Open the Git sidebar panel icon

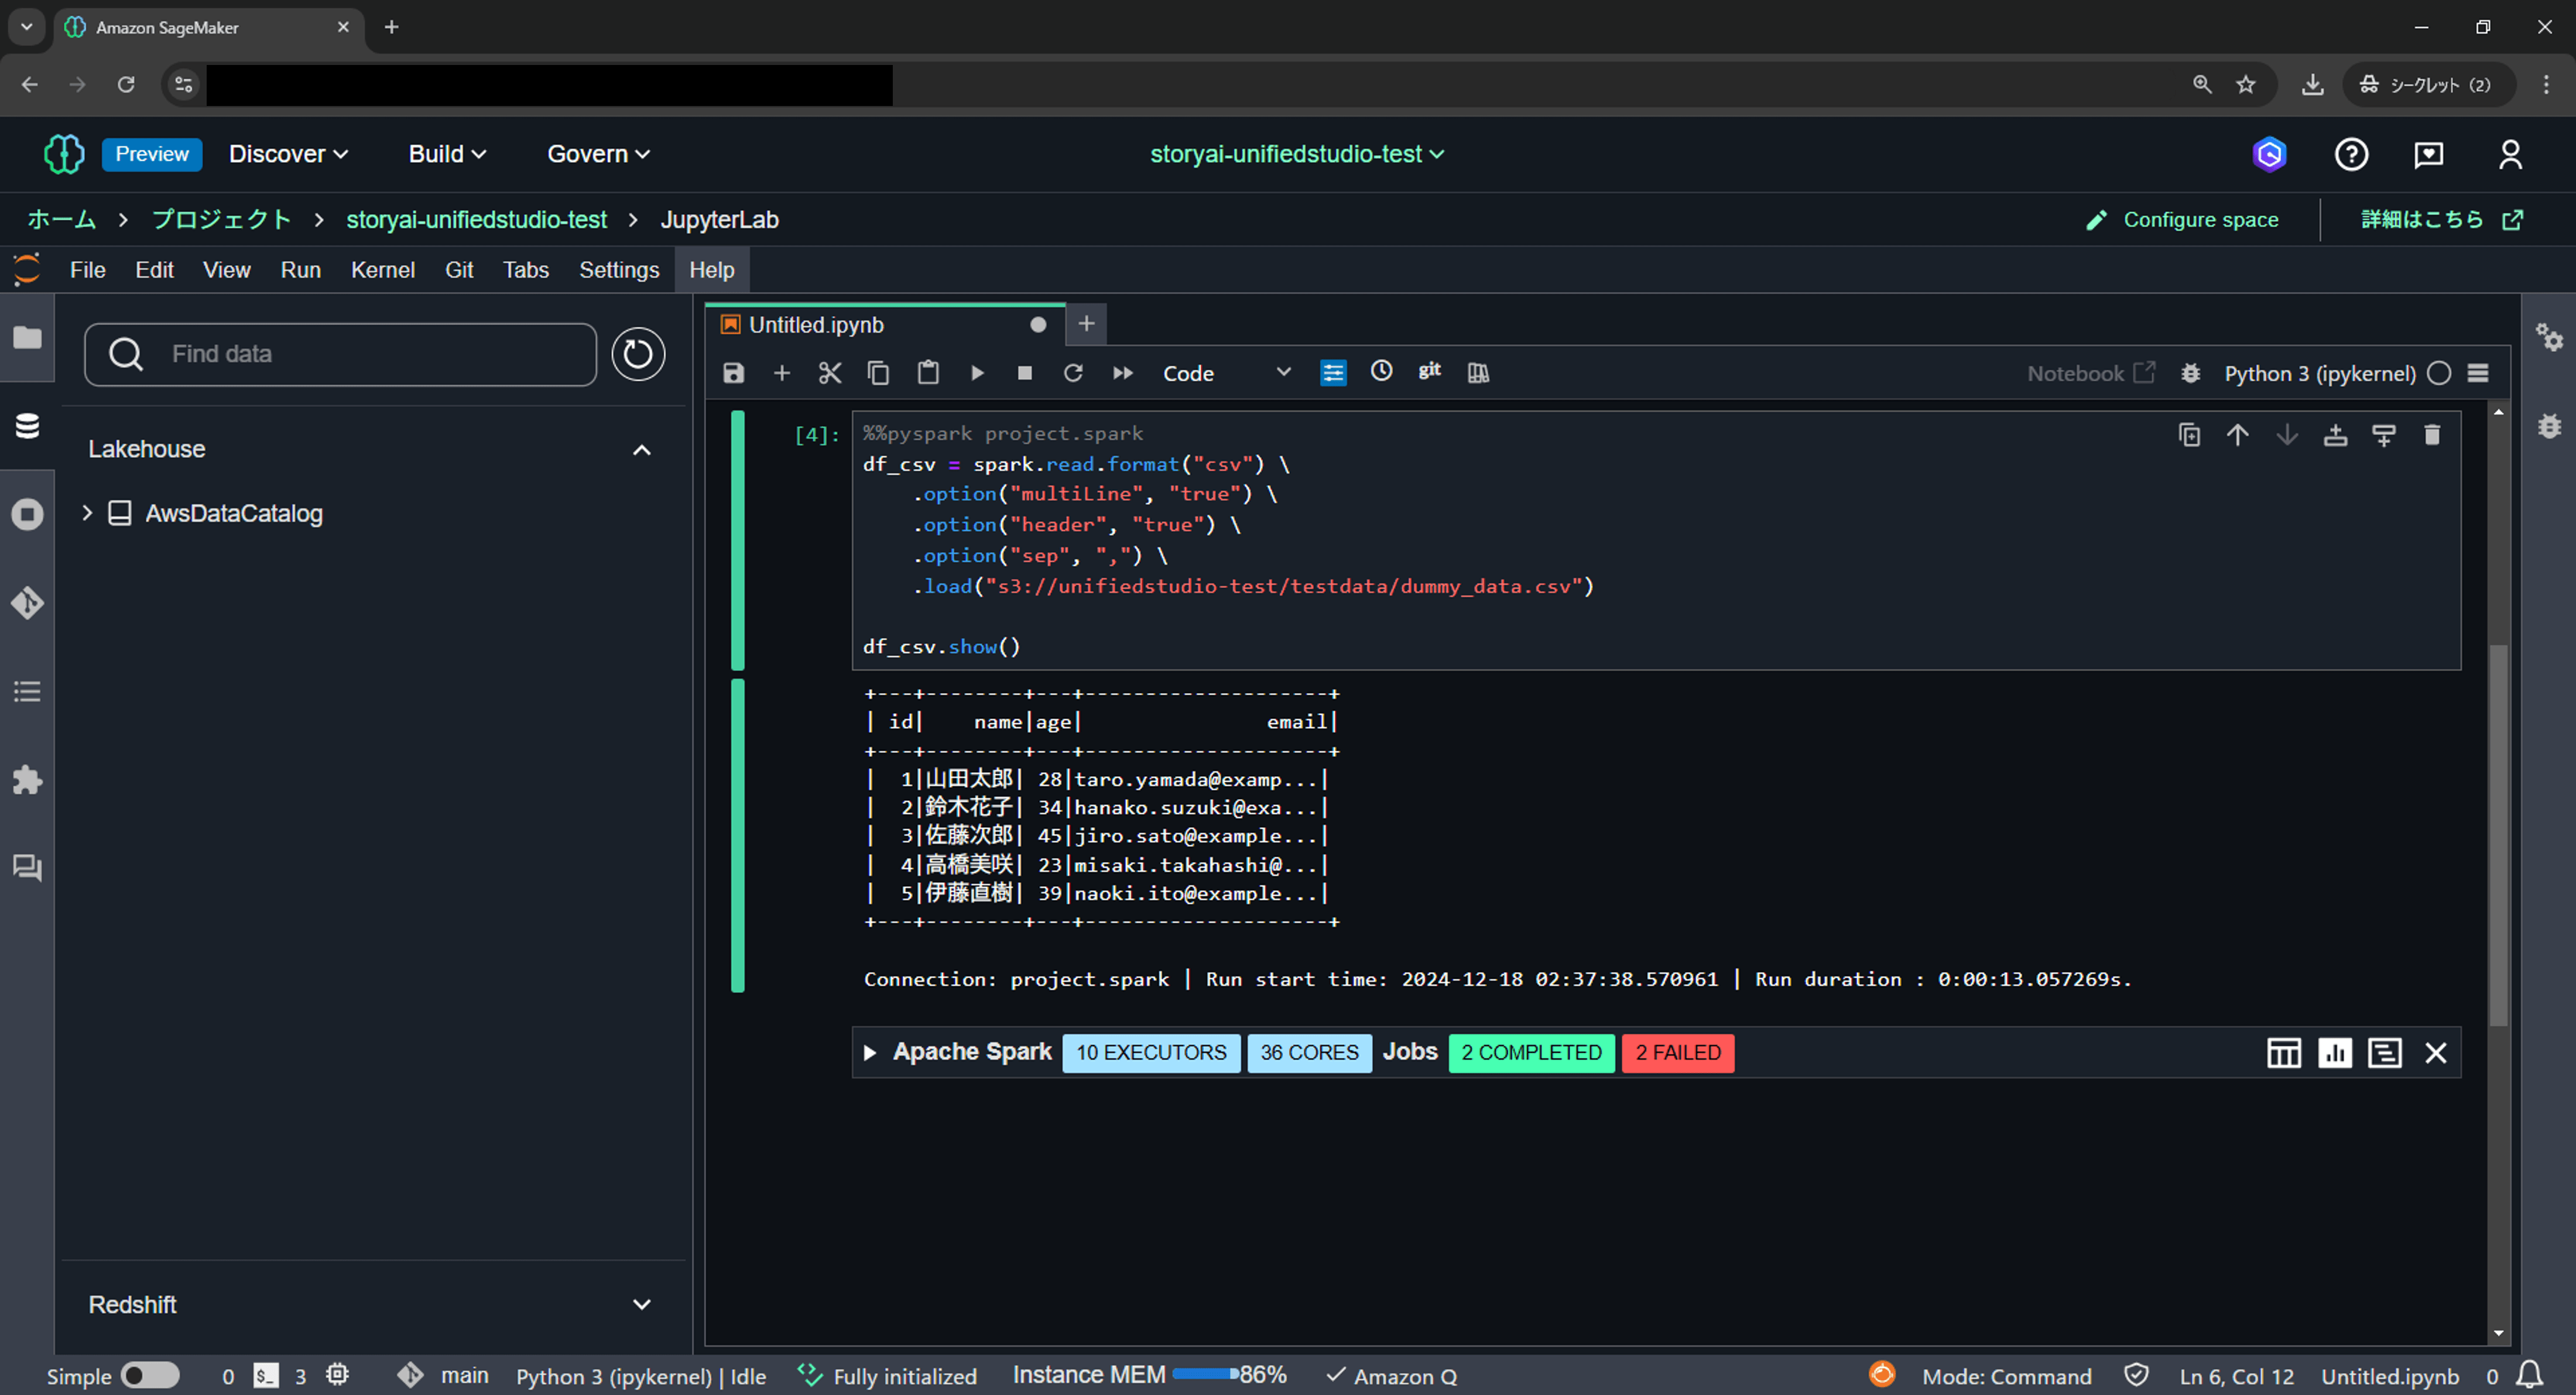coord(27,603)
